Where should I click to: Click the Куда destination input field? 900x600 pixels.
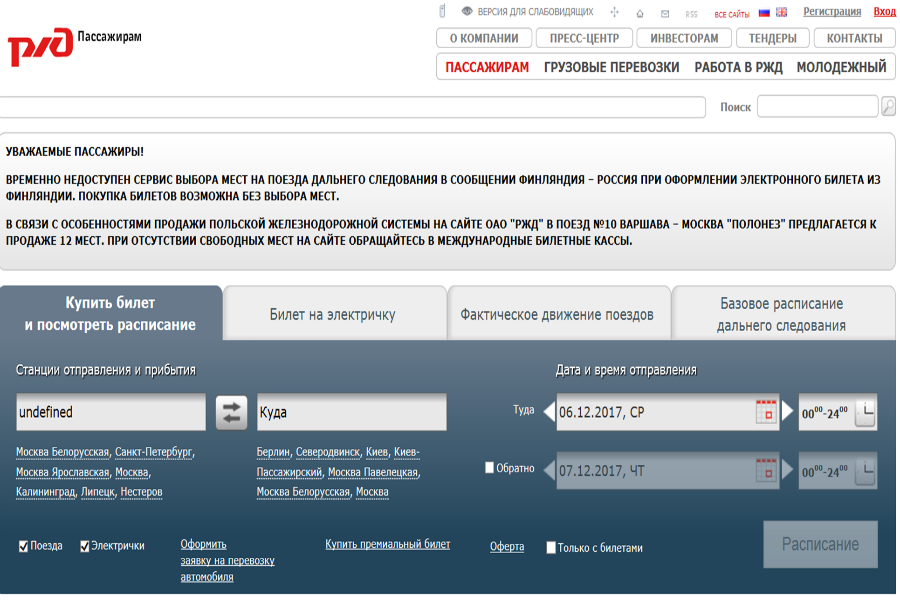(x=350, y=412)
